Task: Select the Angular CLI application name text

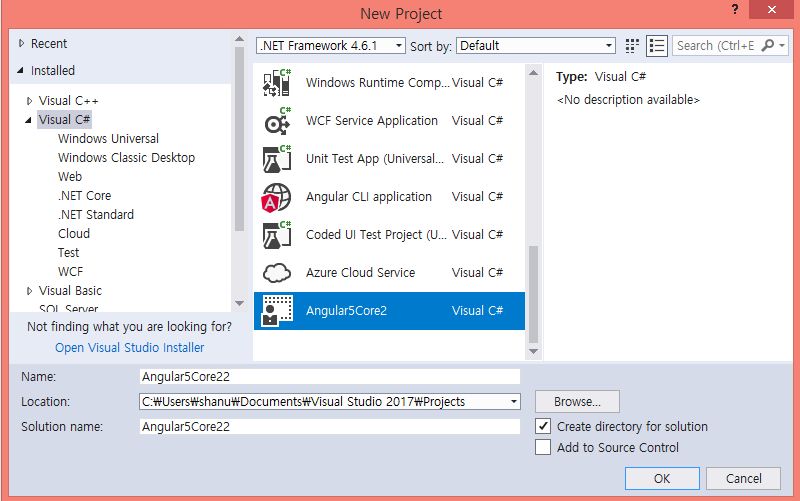Action: point(369,196)
